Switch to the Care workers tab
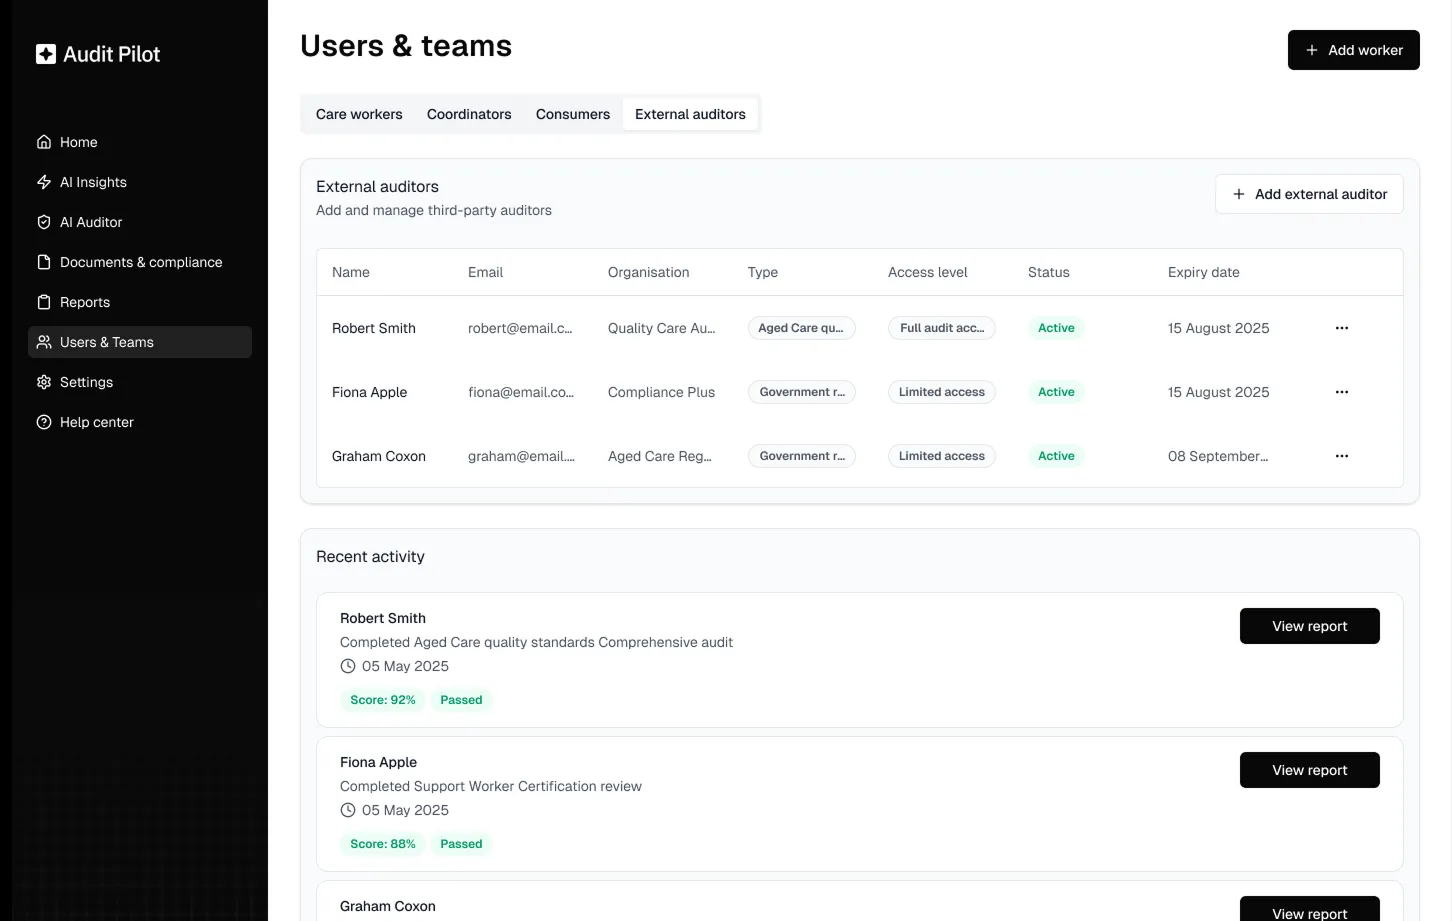This screenshot has width=1452, height=921. (x=359, y=114)
